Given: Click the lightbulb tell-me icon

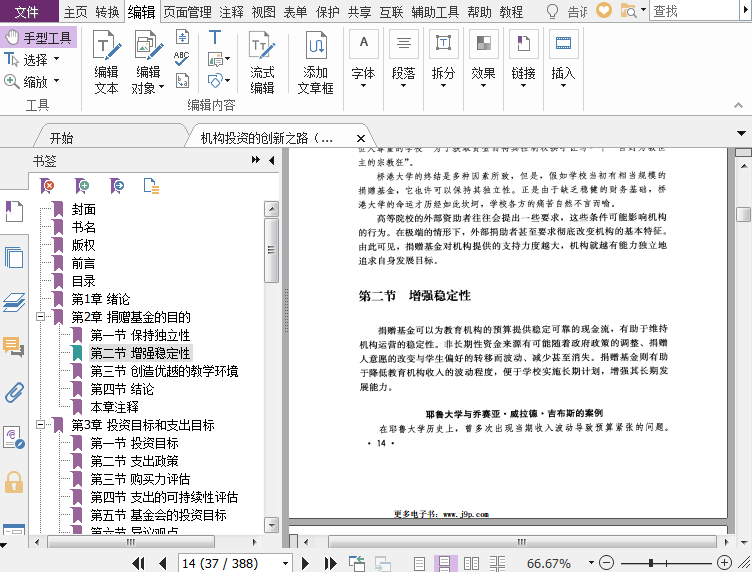Looking at the screenshot, I should pos(552,11).
